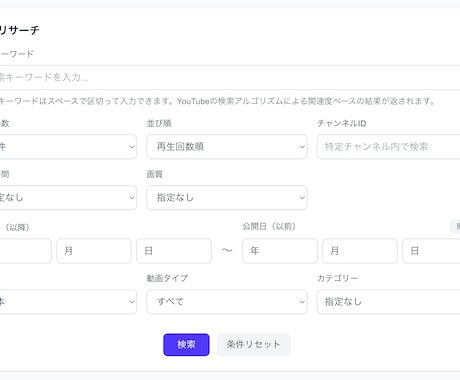
Task: Open the region dropdown ending in 本
Action: [x=68, y=302]
